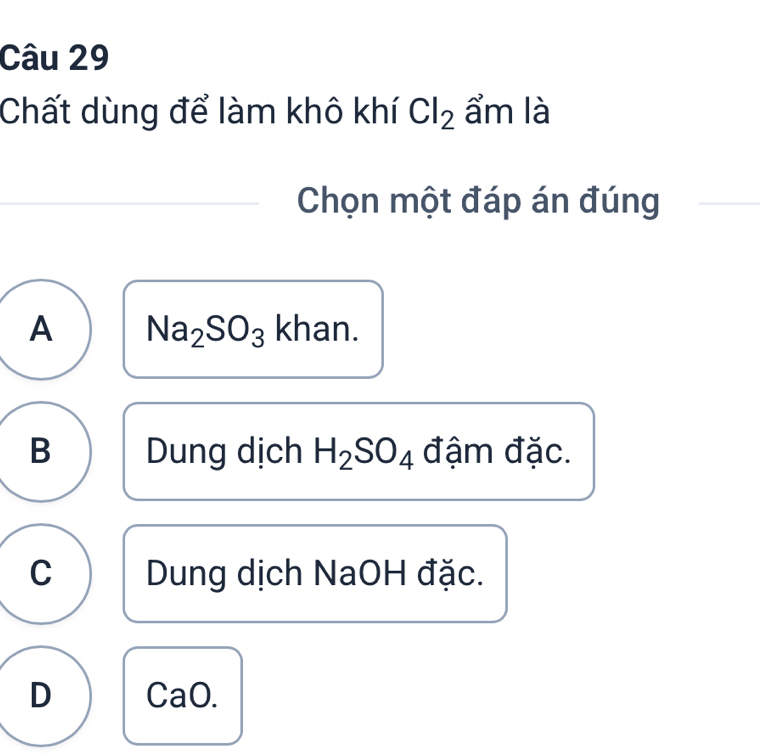The width and height of the screenshot is (760, 754).
Task: Click the answer box 'Na₂SO₃ khan.'
Action: [x=253, y=329]
